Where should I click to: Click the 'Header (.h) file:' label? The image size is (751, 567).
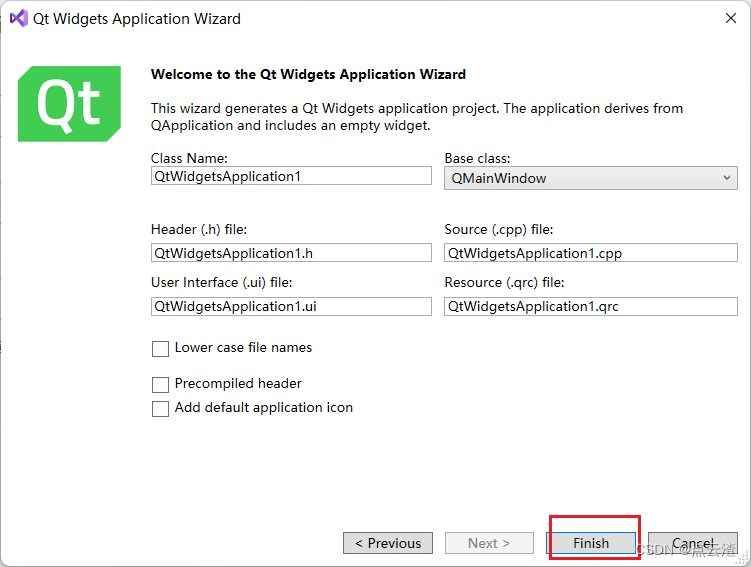tap(199, 230)
